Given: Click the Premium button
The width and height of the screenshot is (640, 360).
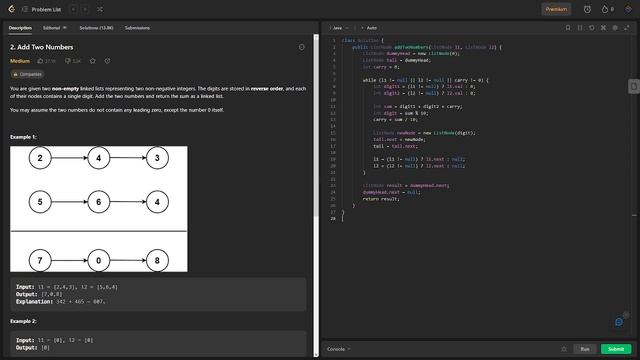Looking at the screenshot, I should click(556, 9).
